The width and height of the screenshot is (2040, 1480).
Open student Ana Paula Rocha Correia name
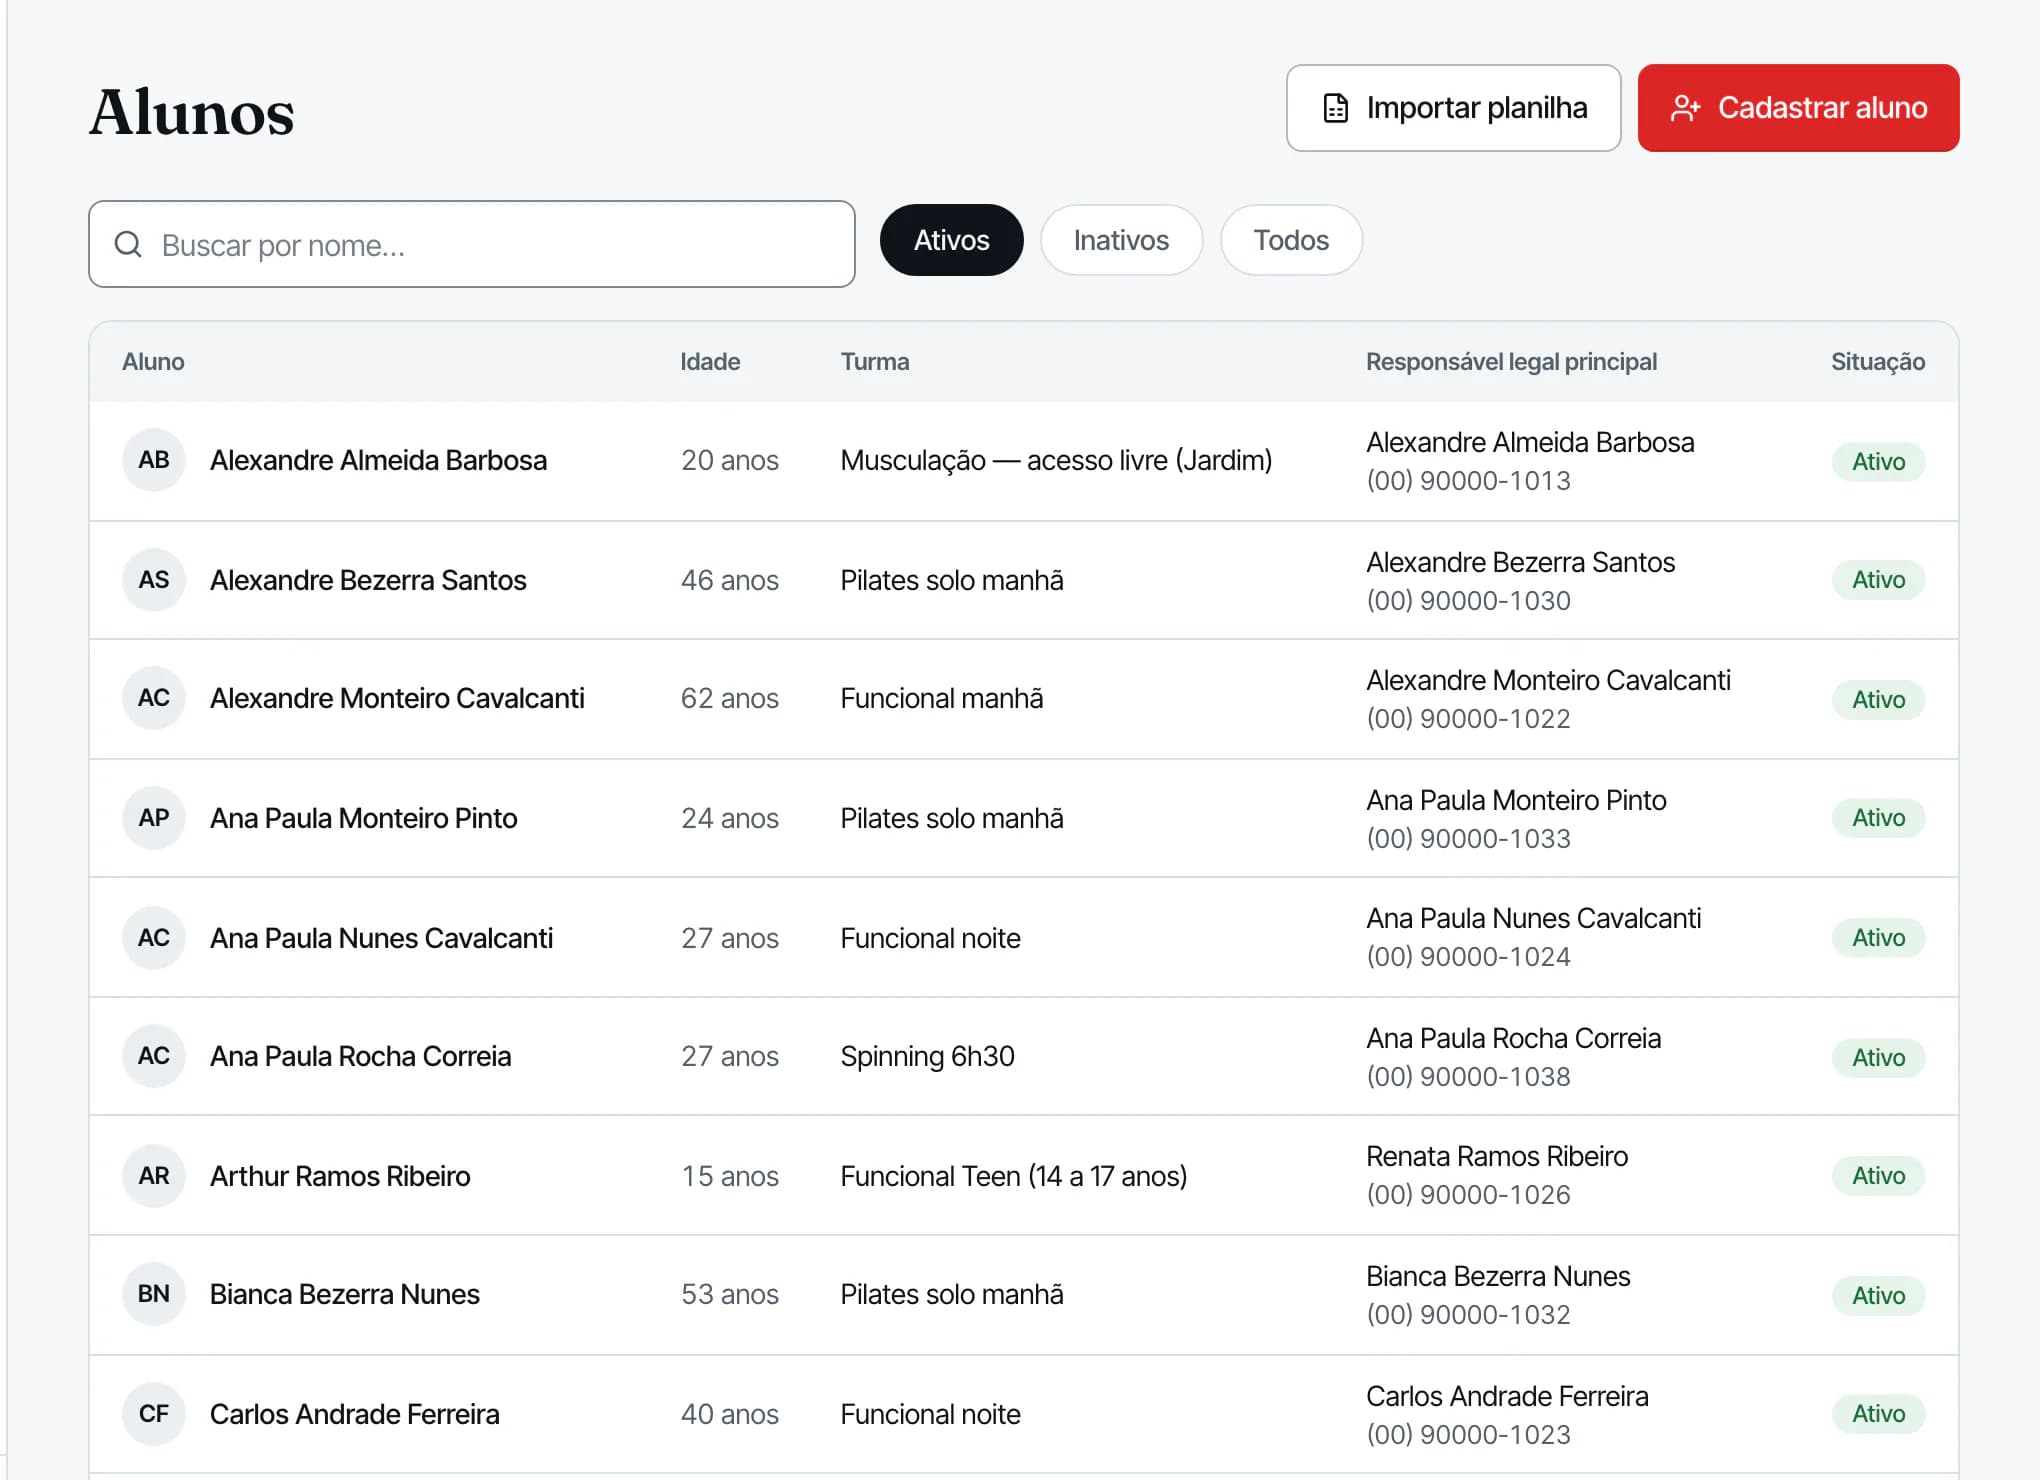pyautogui.click(x=360, y=1056)
